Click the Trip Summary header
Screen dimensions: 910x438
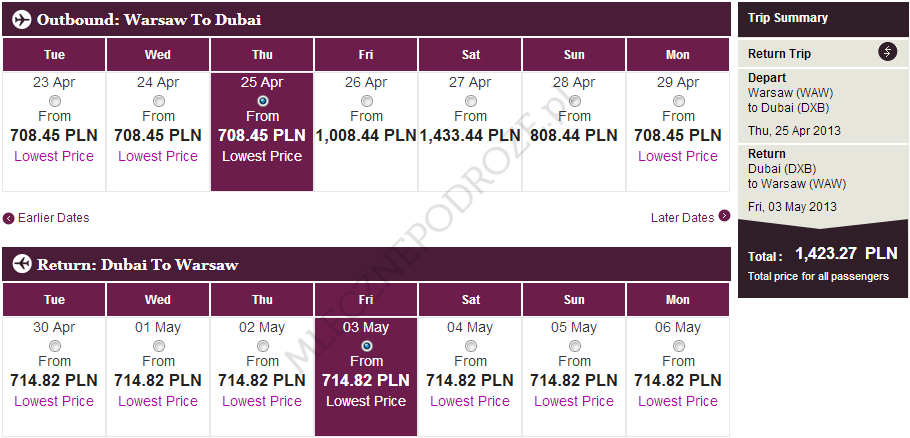[x=788, y=18]
